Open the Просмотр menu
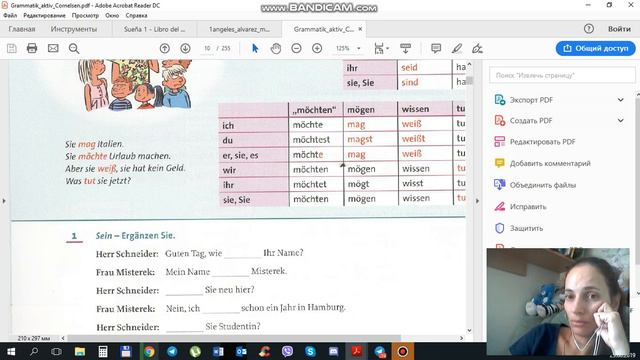The height and width of the screenshot is (360, 640). click(x=85, y=16)
